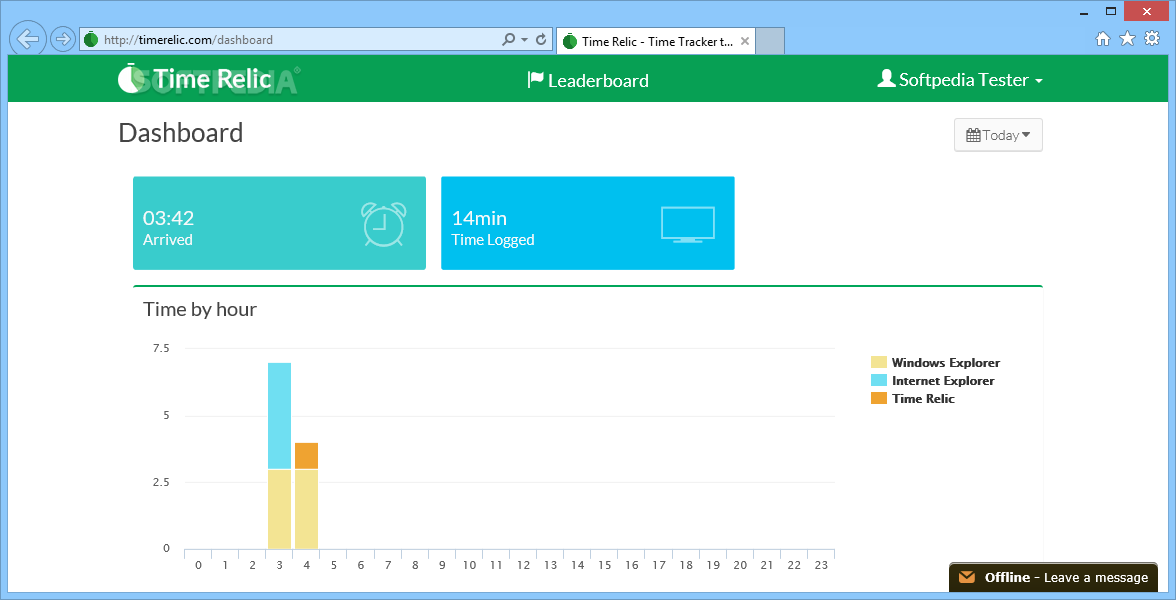Image resolution: width=1176 pixels, height=600 pixels.
Task: Open browser Tools gear icon
Action: 1152,39
